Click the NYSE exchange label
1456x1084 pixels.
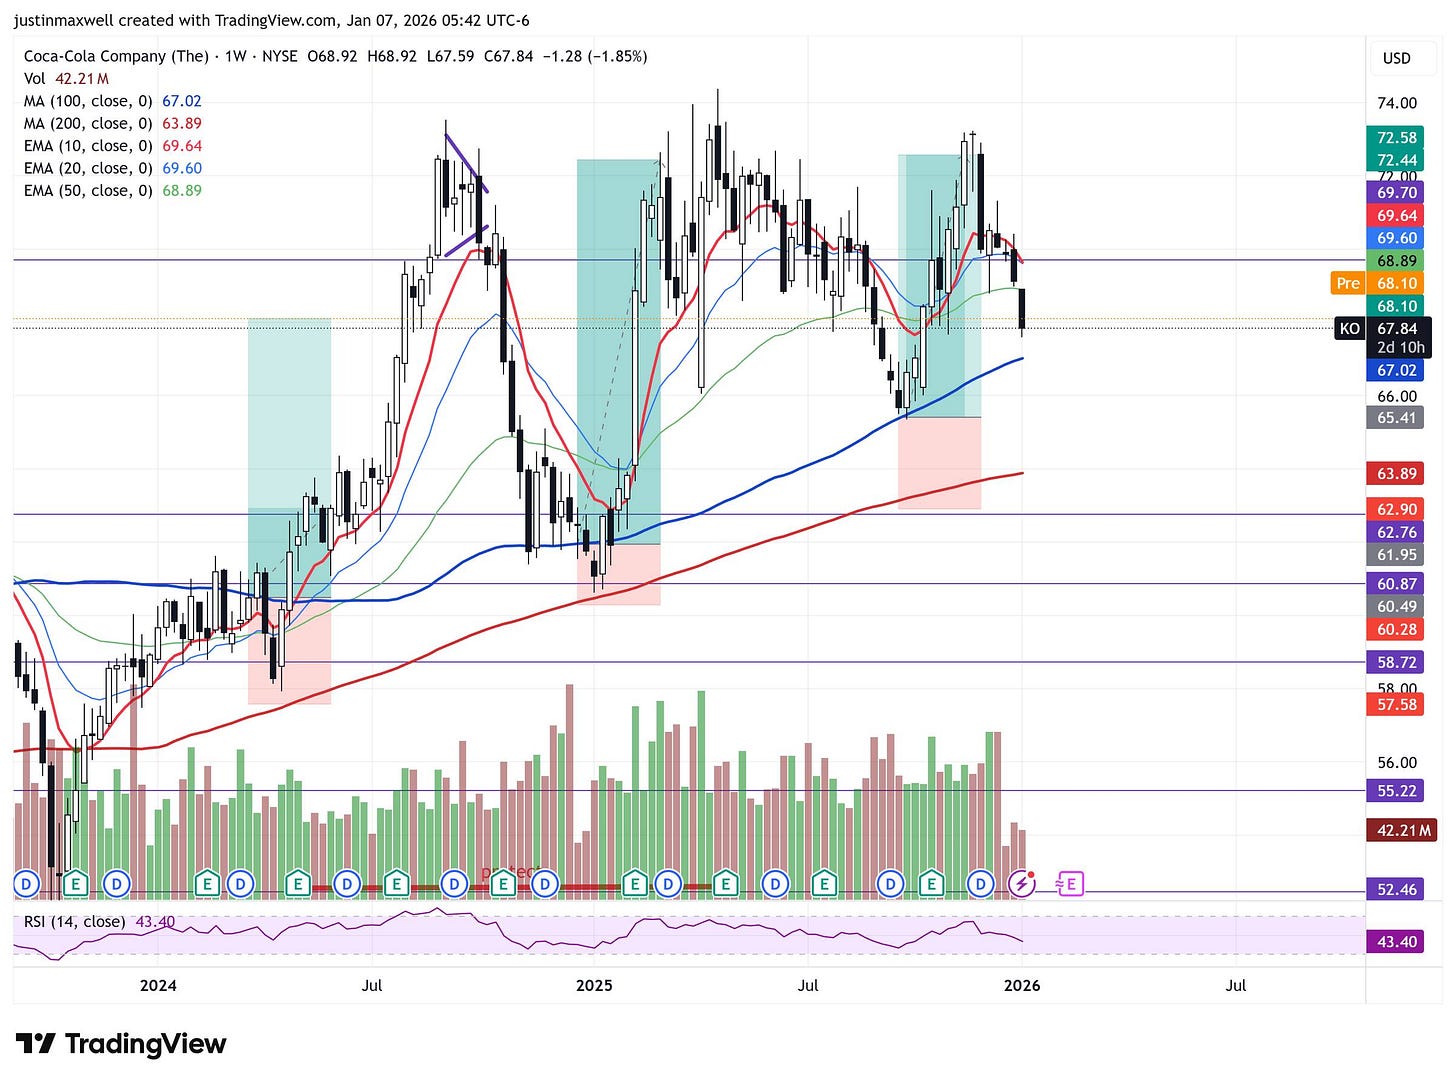coord(280,56)
